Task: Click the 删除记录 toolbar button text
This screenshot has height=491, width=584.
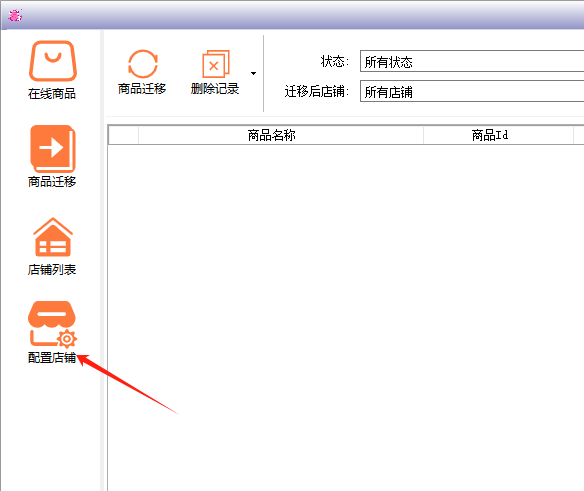Action: point(215,89)
